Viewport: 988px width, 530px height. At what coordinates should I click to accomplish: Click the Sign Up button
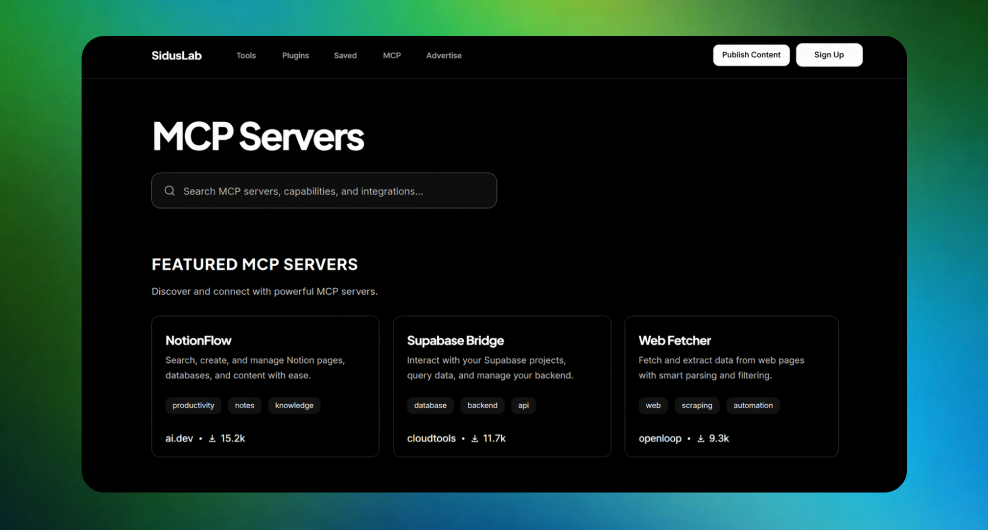pos(829,55)
